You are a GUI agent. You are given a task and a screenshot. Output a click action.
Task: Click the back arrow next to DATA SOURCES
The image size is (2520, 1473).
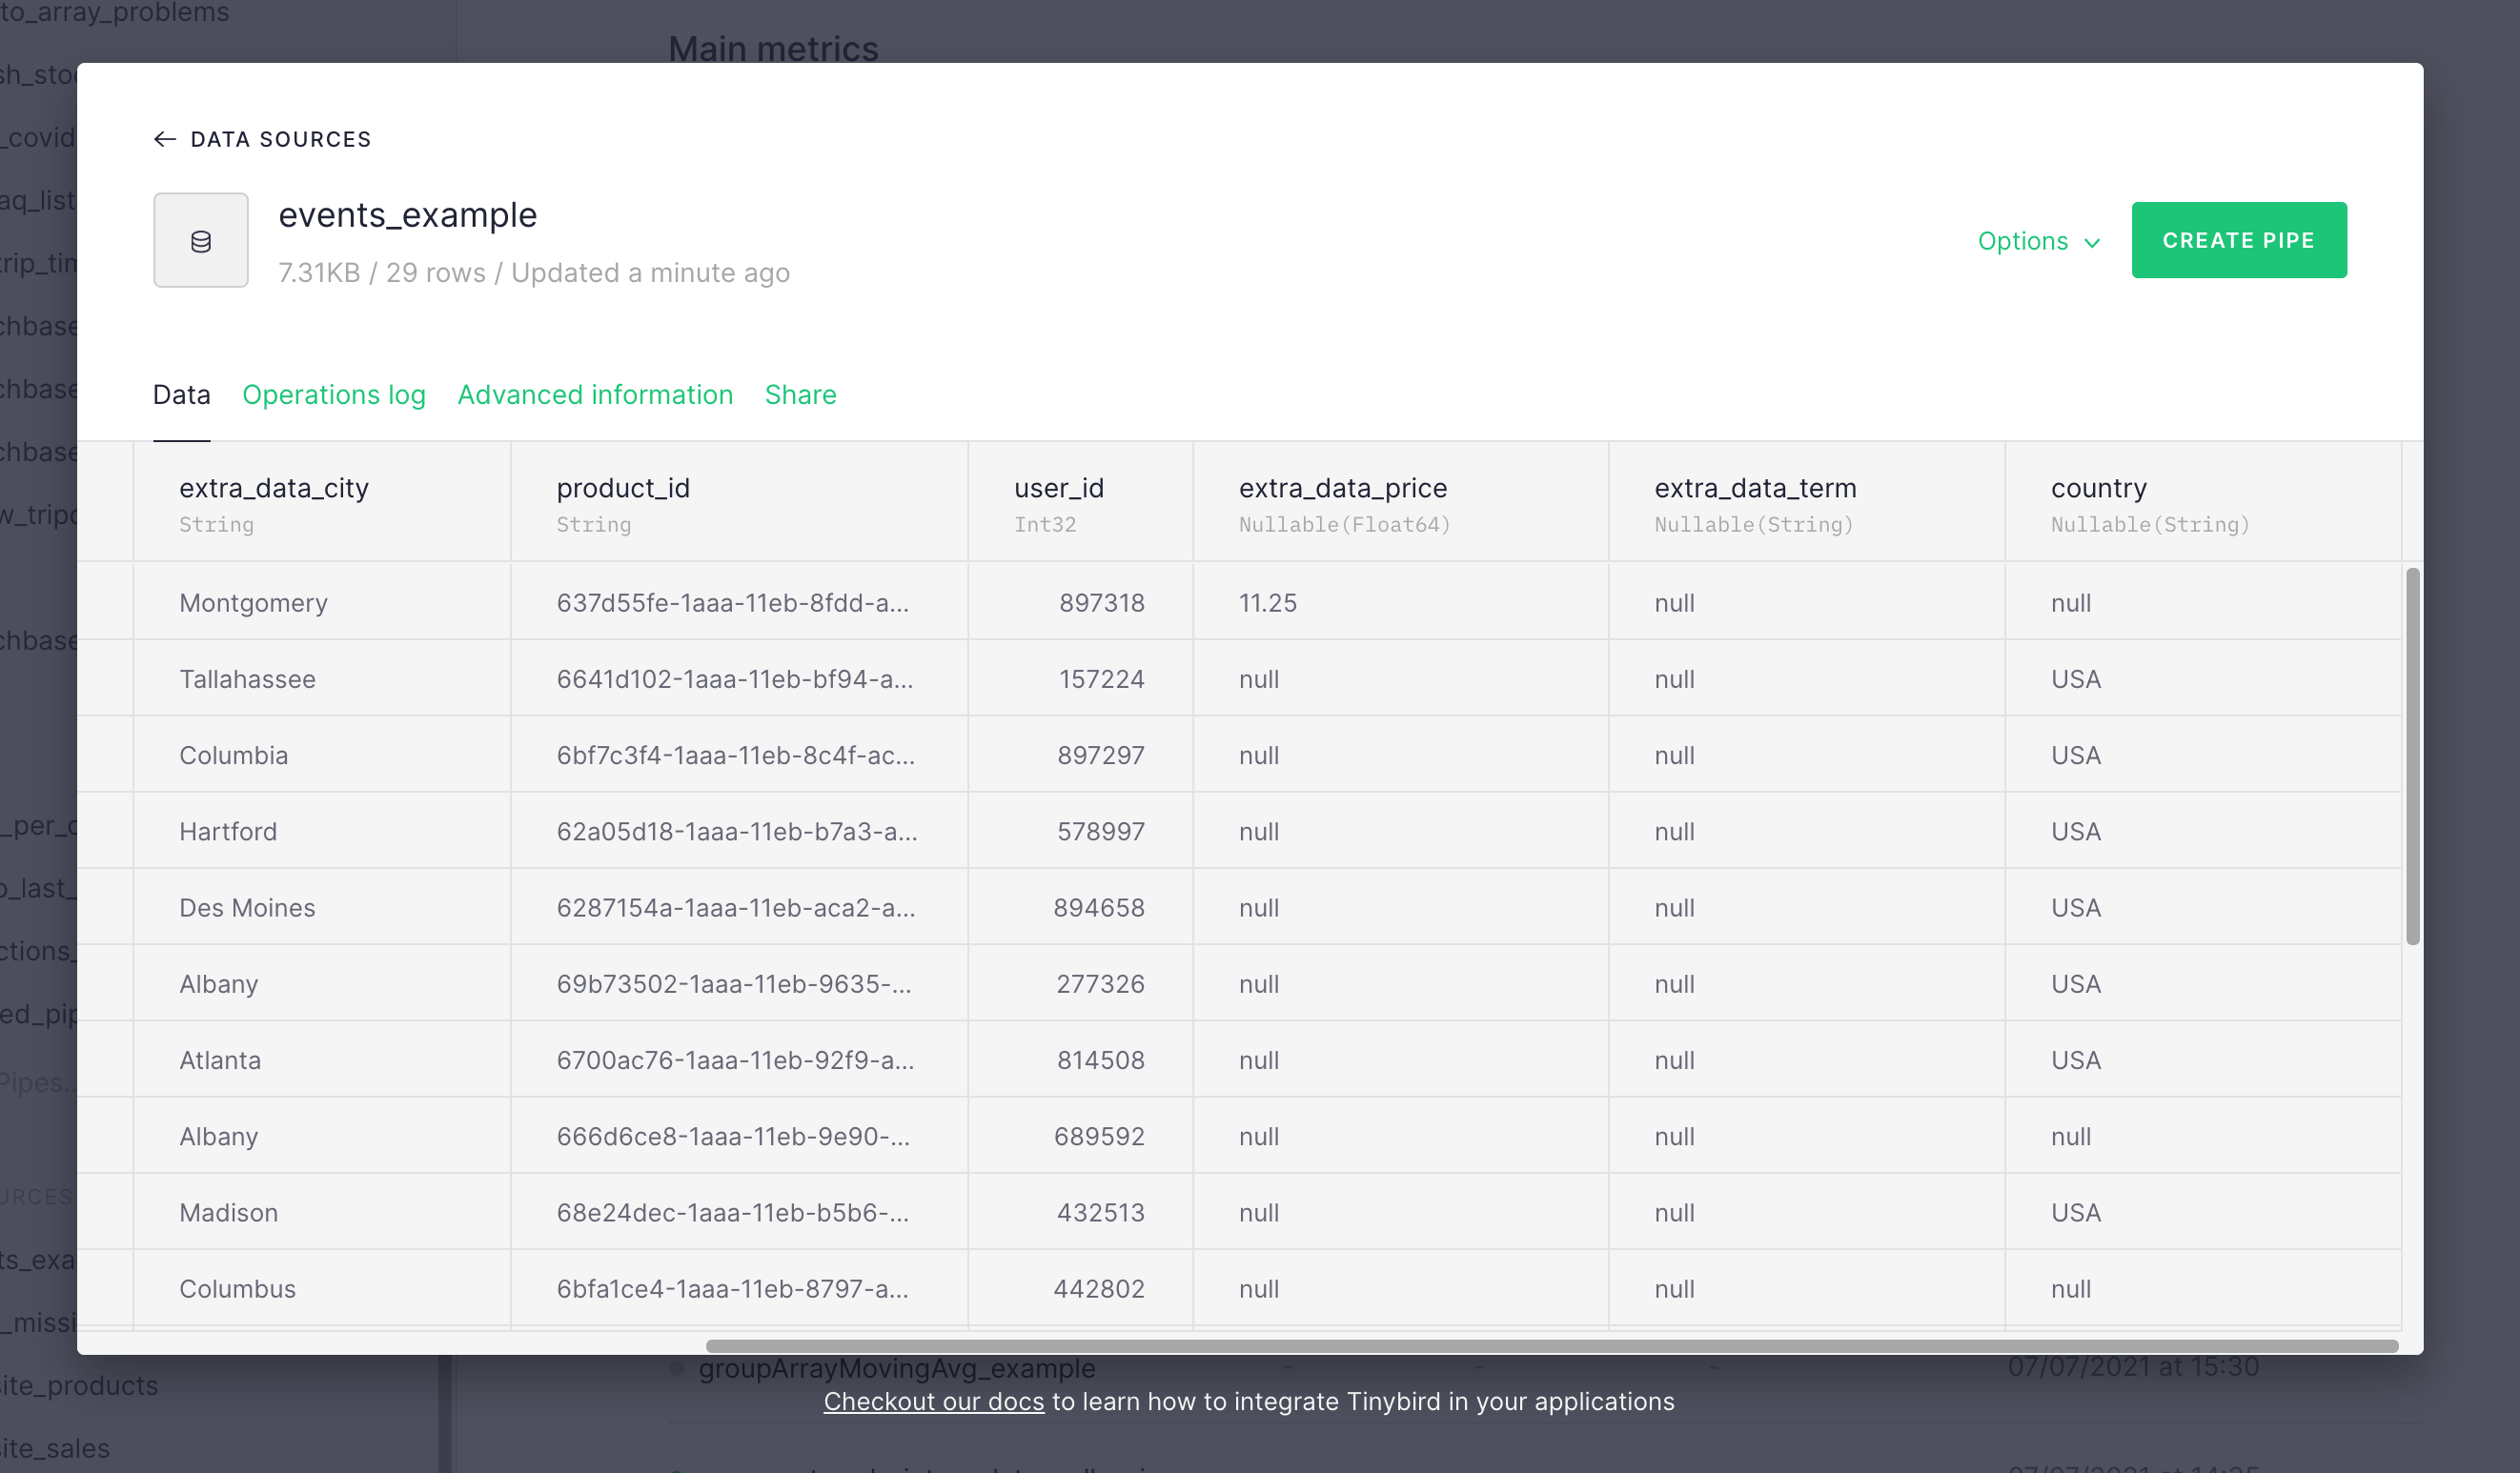[165, 139]
